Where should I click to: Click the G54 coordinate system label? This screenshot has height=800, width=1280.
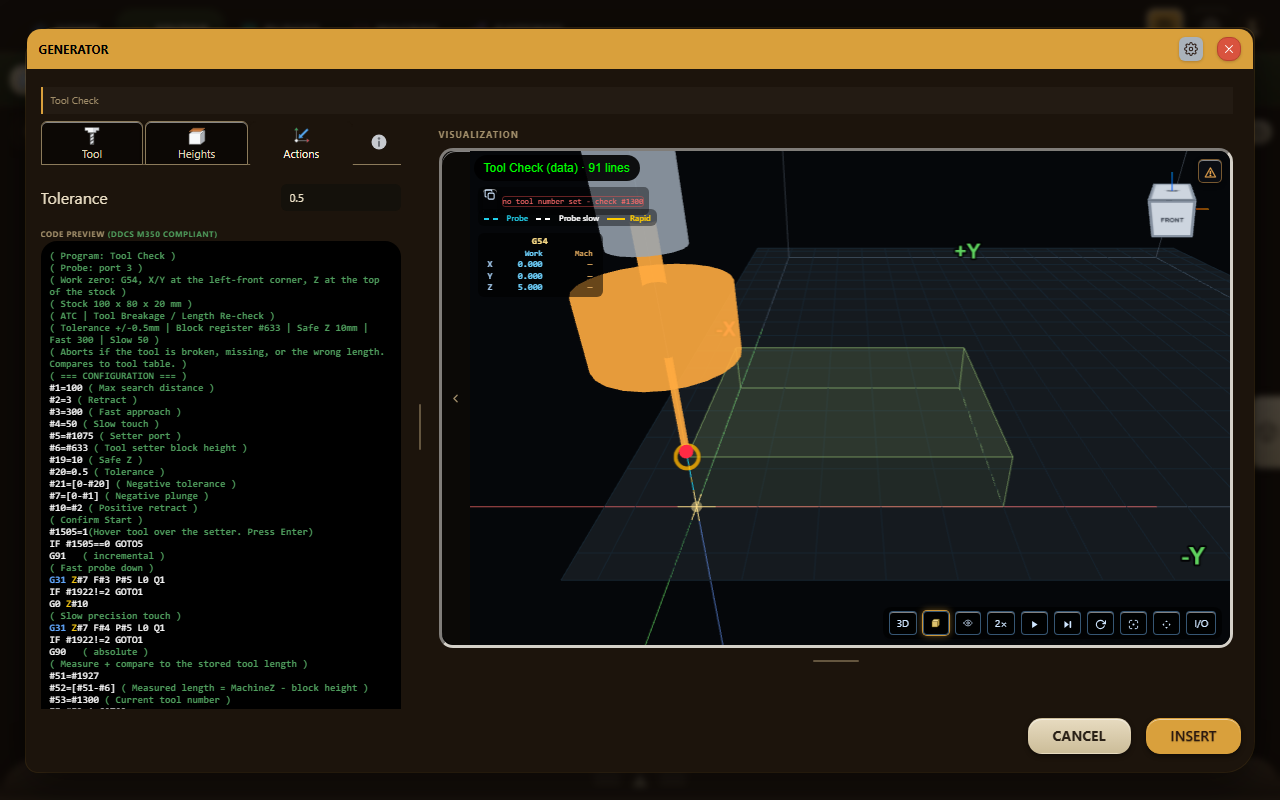[x=540, y=241]
